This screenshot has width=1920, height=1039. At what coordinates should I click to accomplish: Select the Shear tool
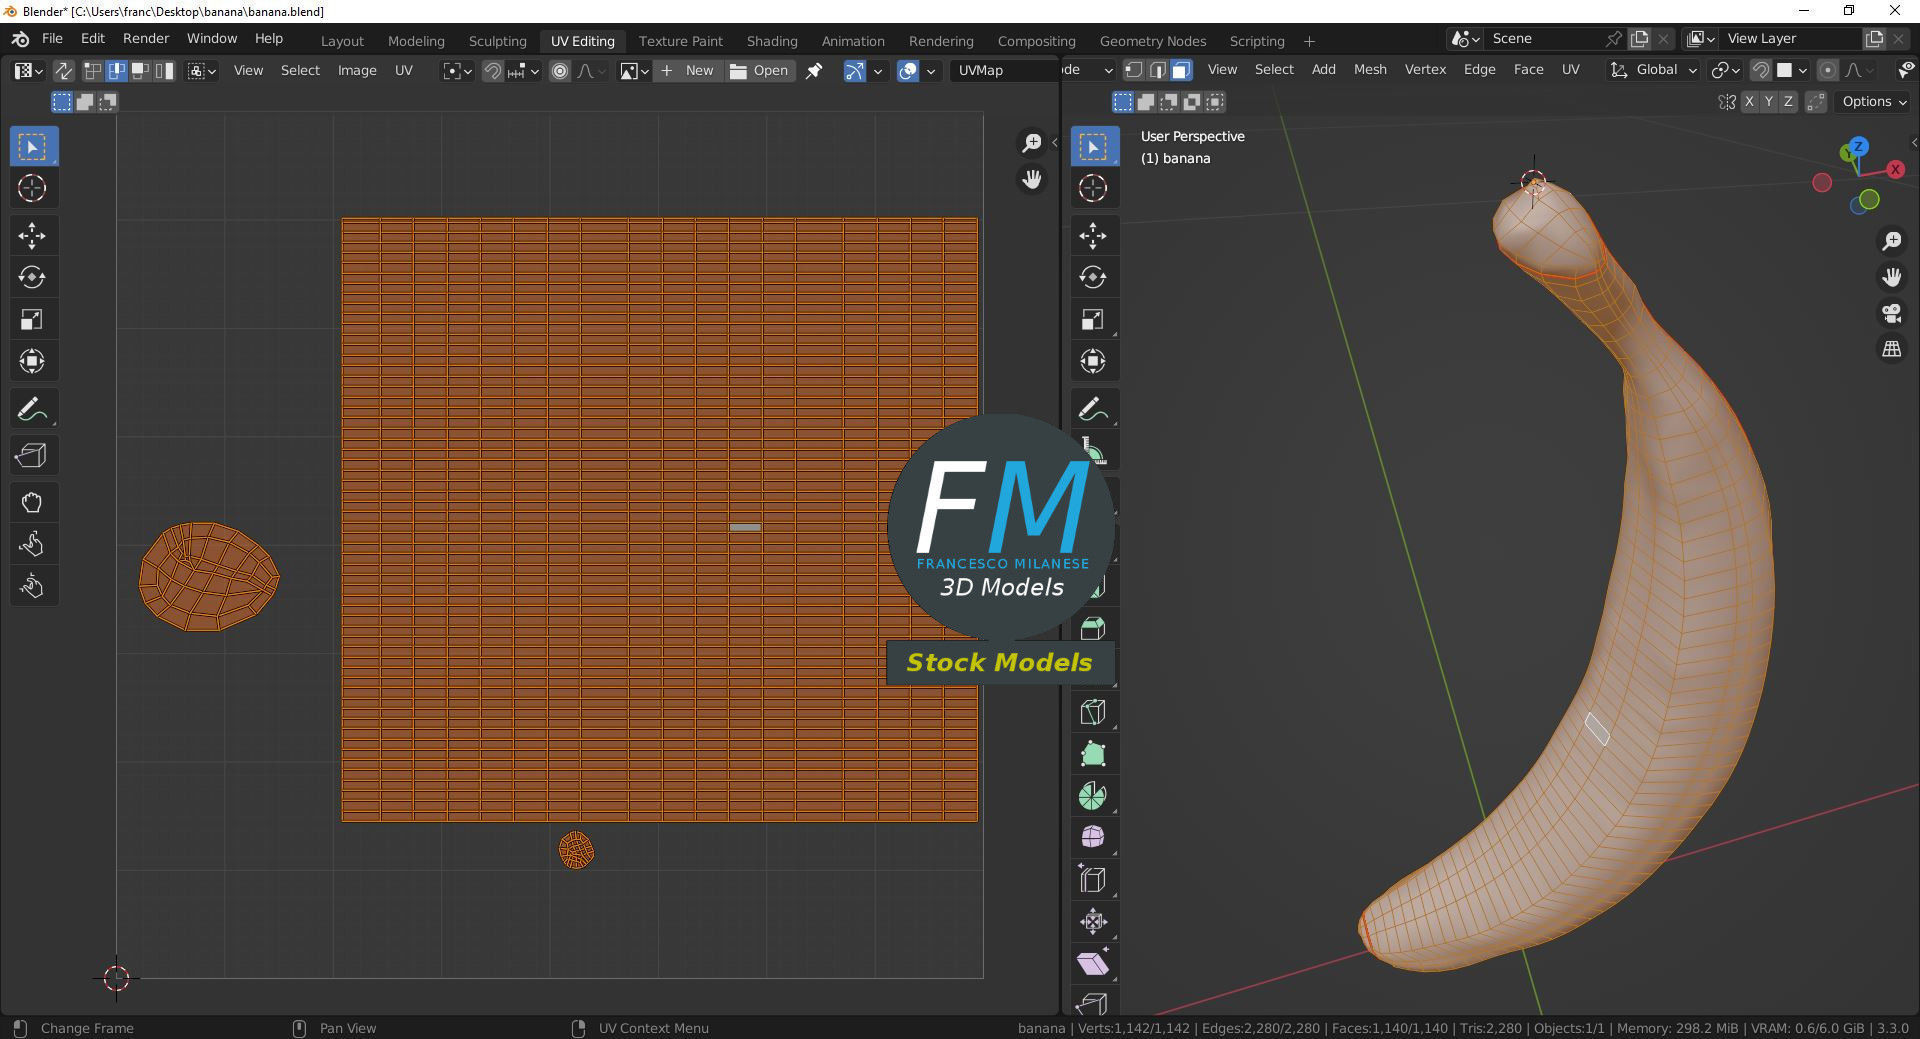point(1093,964)
